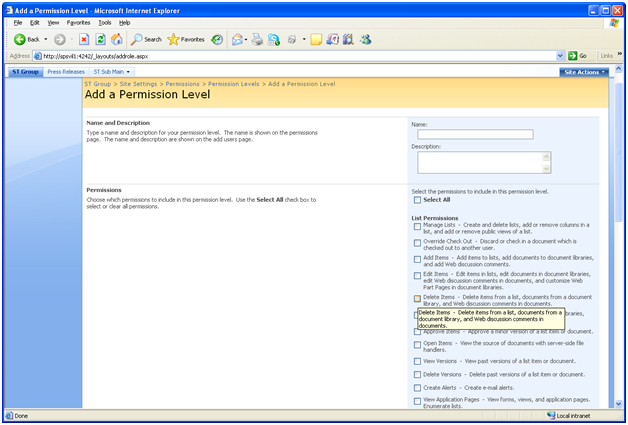Tick the Delete Items checkbox
The width and height of the screenshot is (628, 425).
click(417, 299)
